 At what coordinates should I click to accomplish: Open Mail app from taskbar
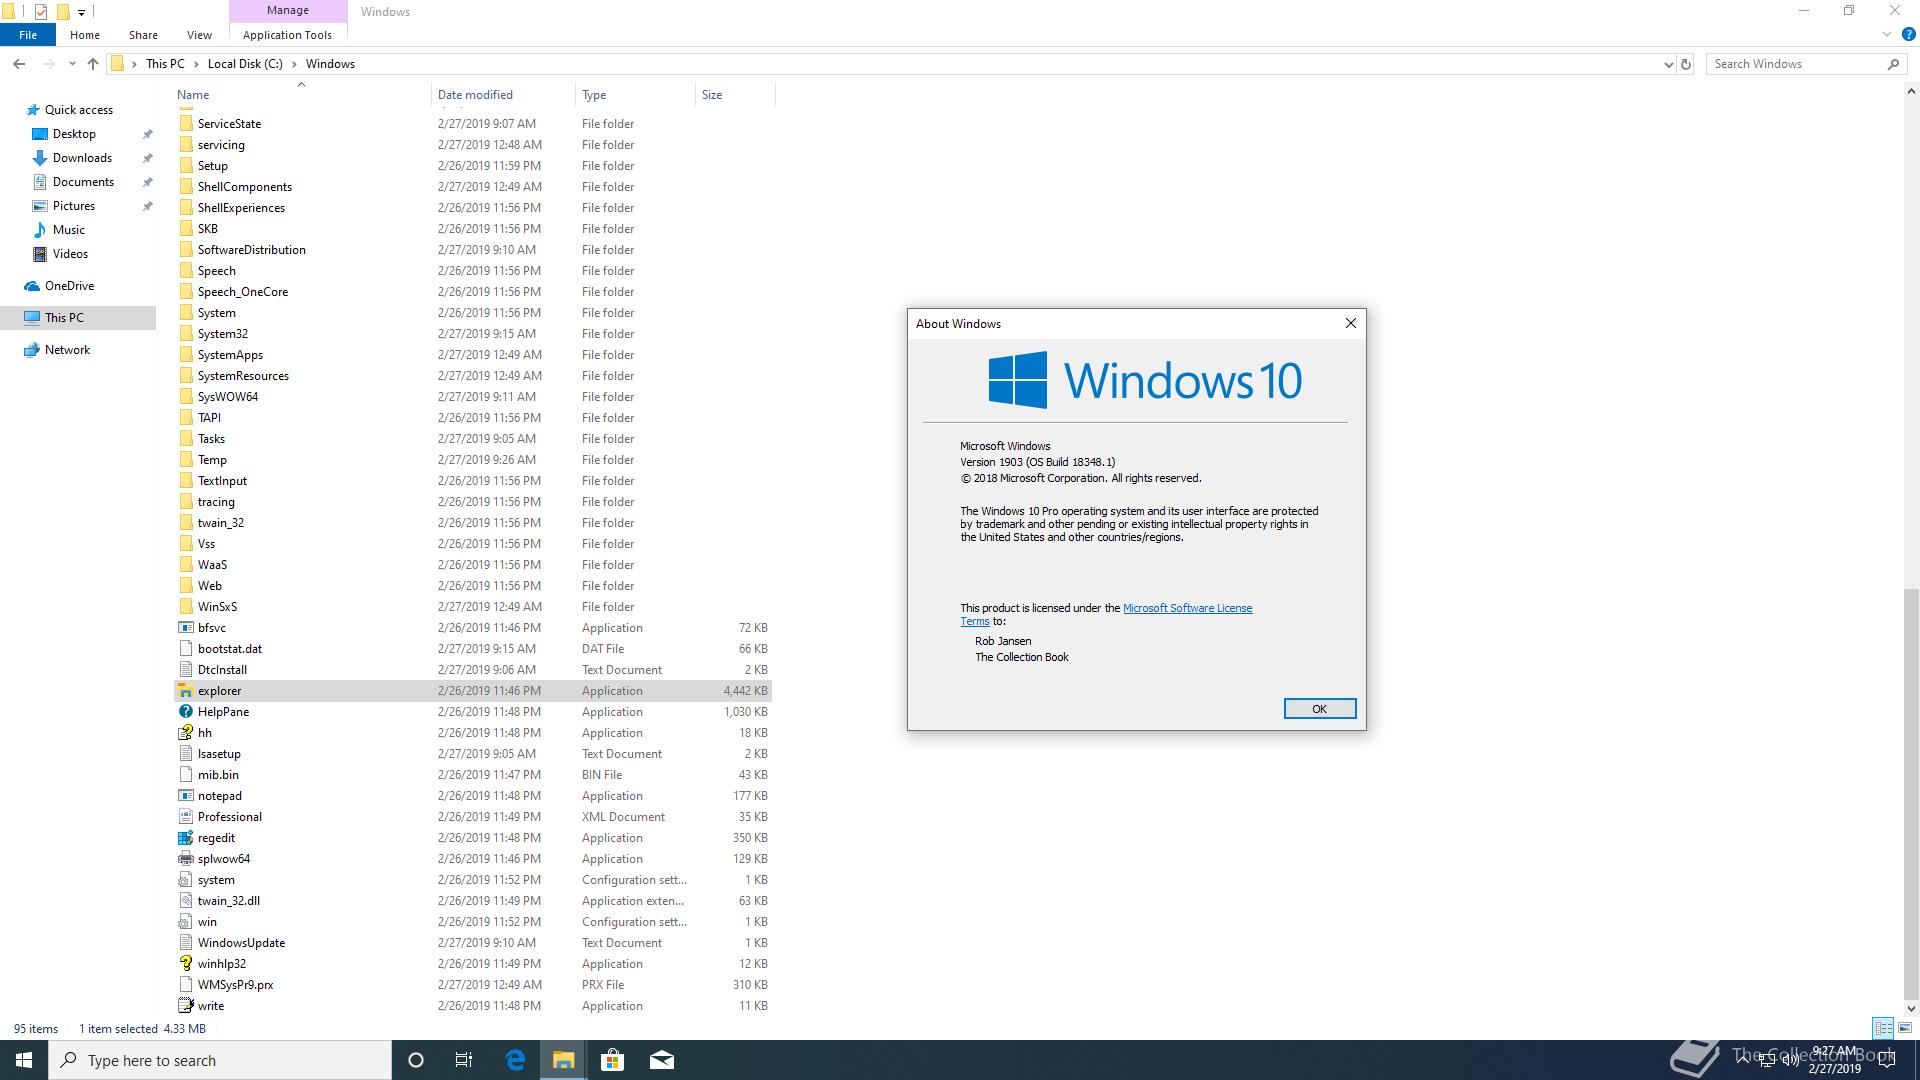pos(662,1060)
